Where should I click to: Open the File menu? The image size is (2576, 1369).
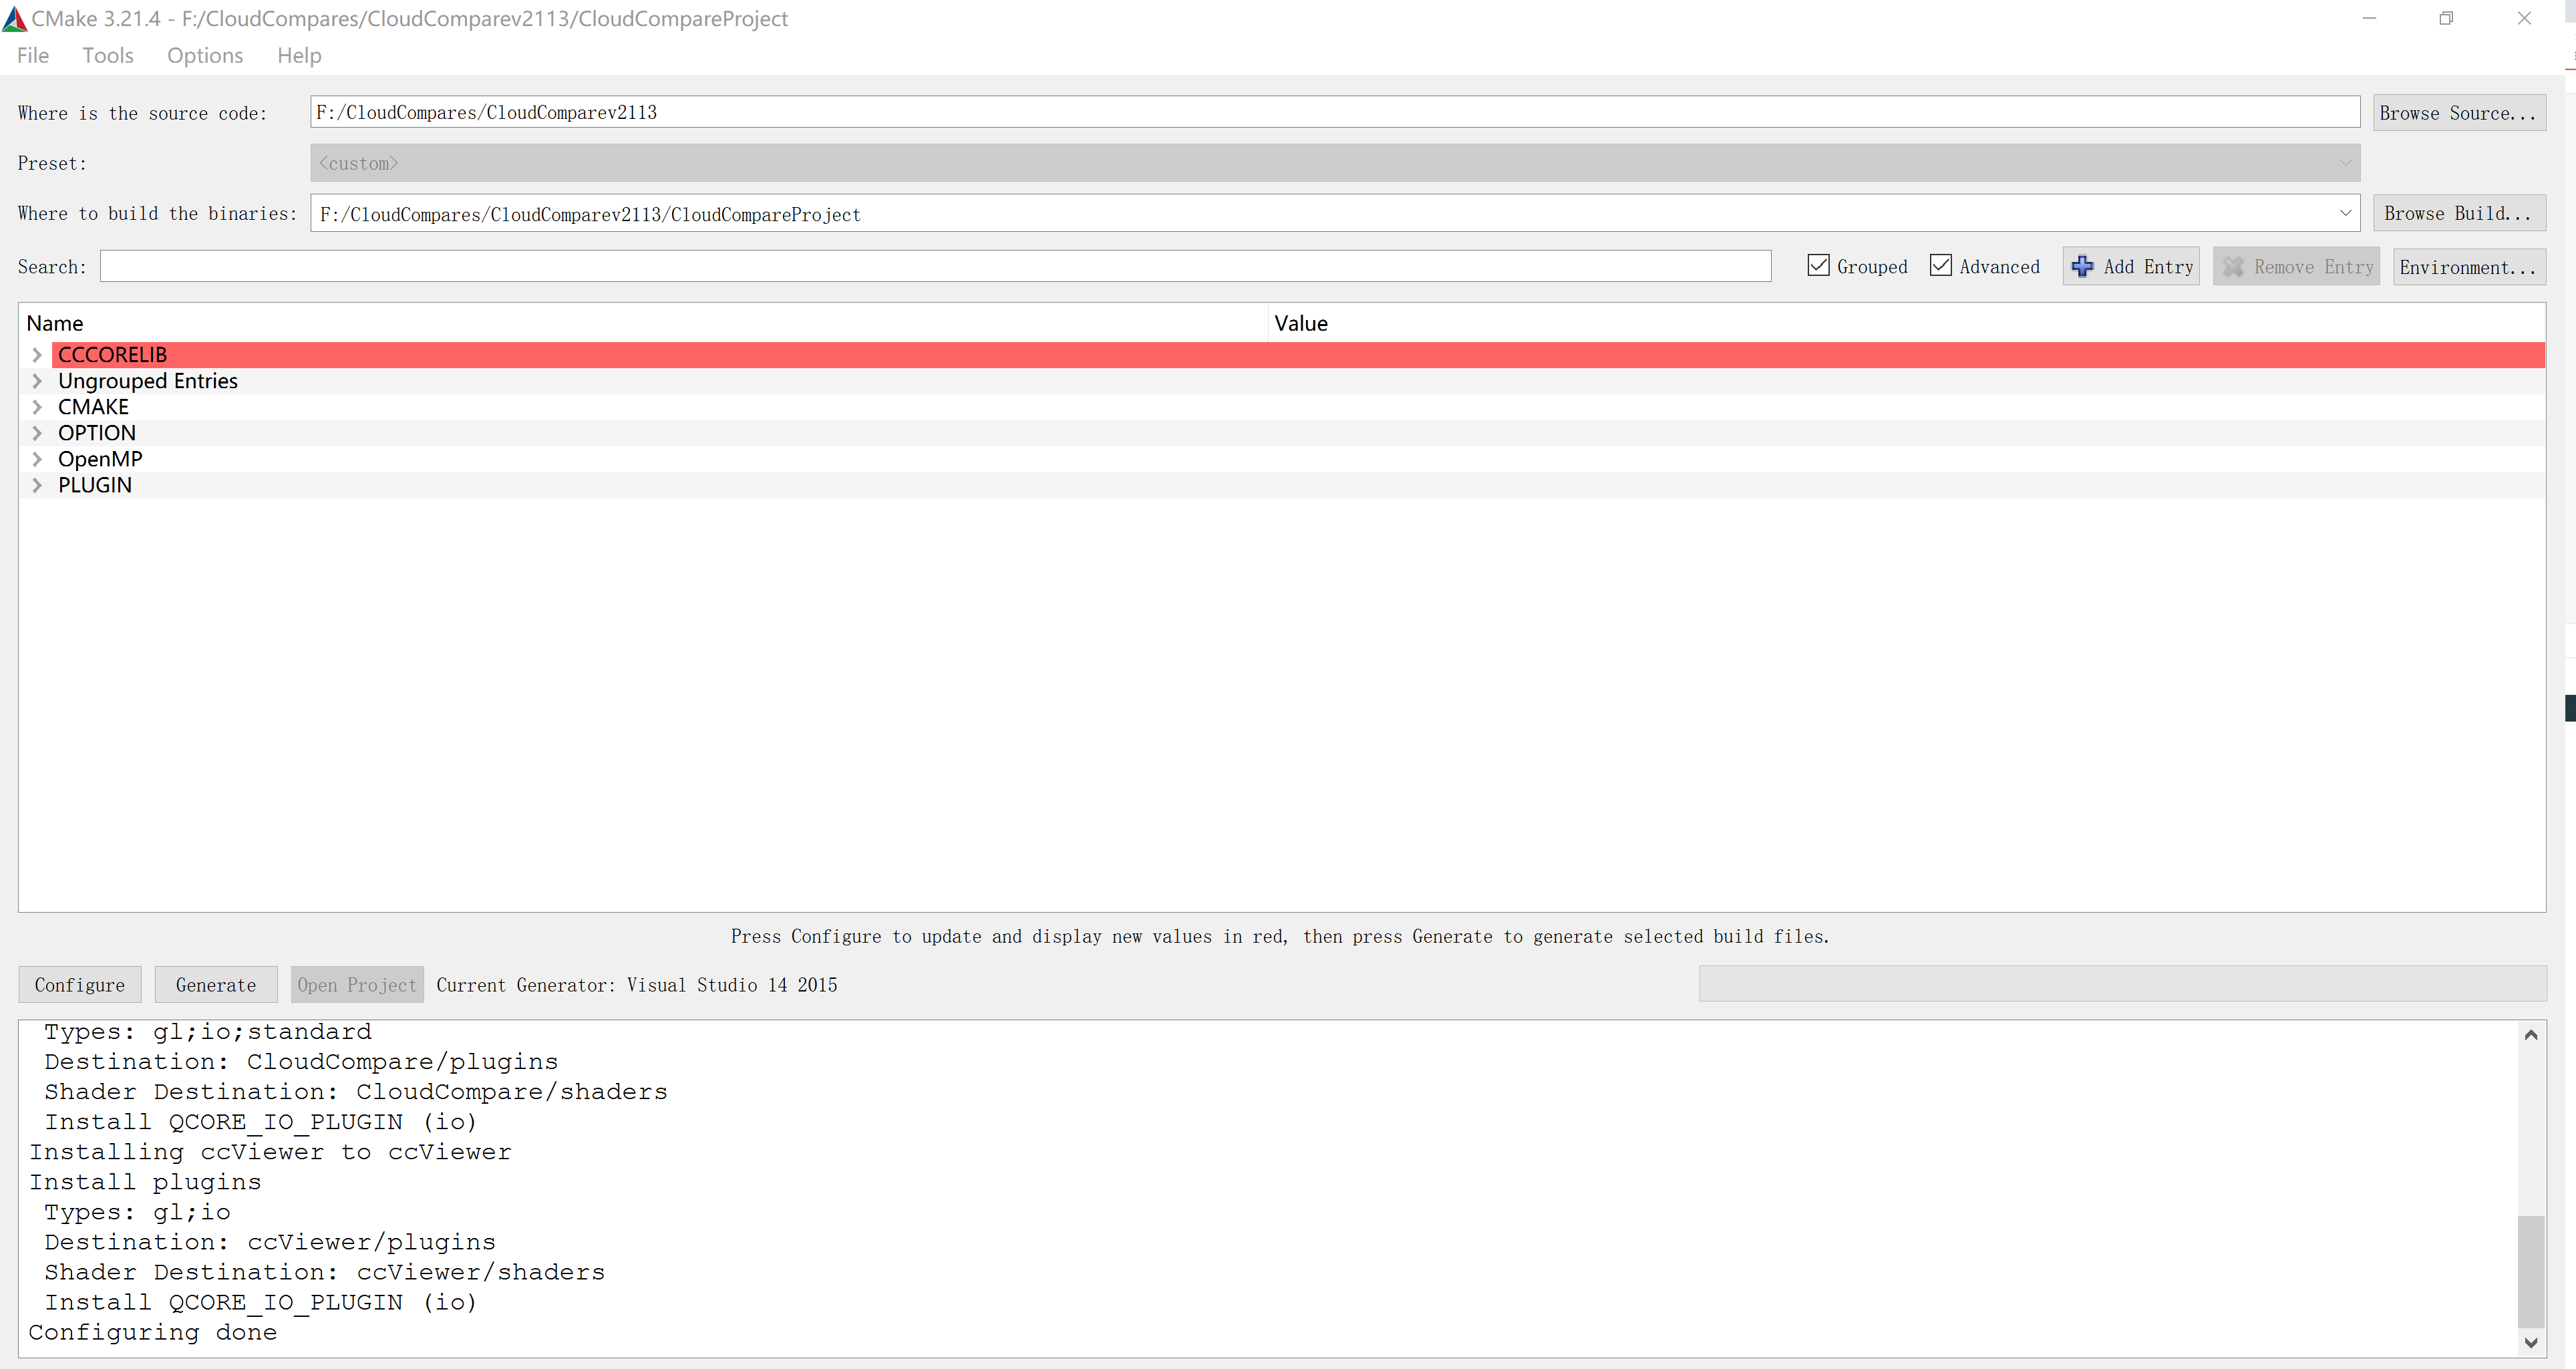click(32, 55)
